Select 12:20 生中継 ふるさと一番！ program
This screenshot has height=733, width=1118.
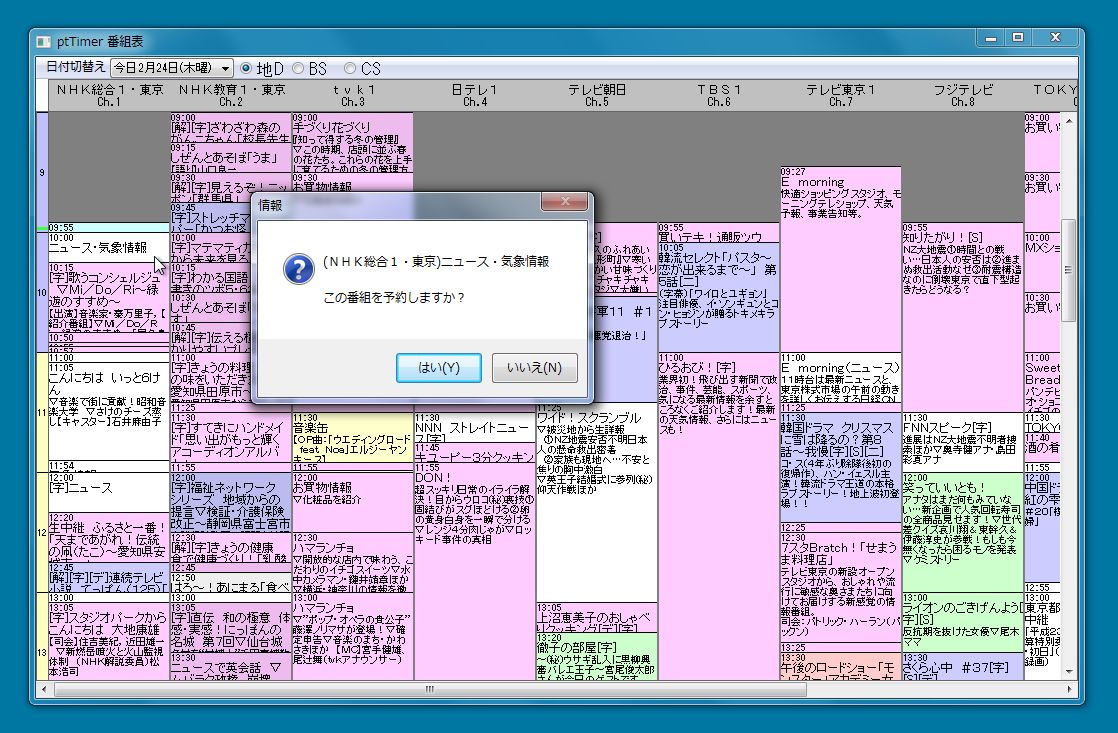[108, 537]
